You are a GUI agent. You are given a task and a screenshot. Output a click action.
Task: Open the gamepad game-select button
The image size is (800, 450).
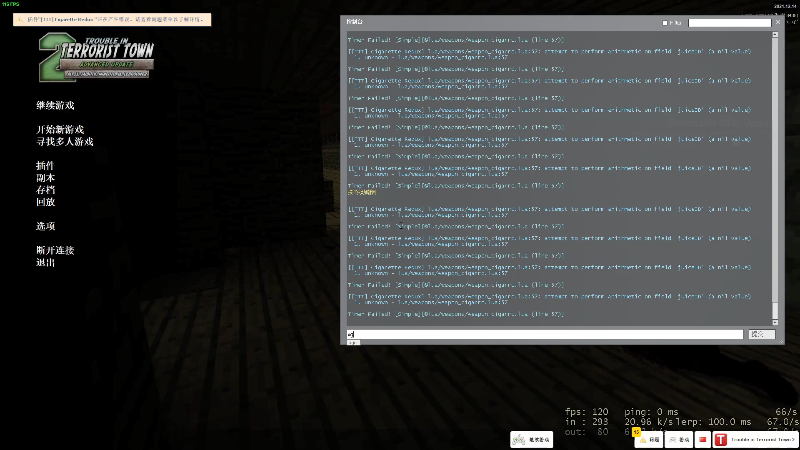pos(532,439)
